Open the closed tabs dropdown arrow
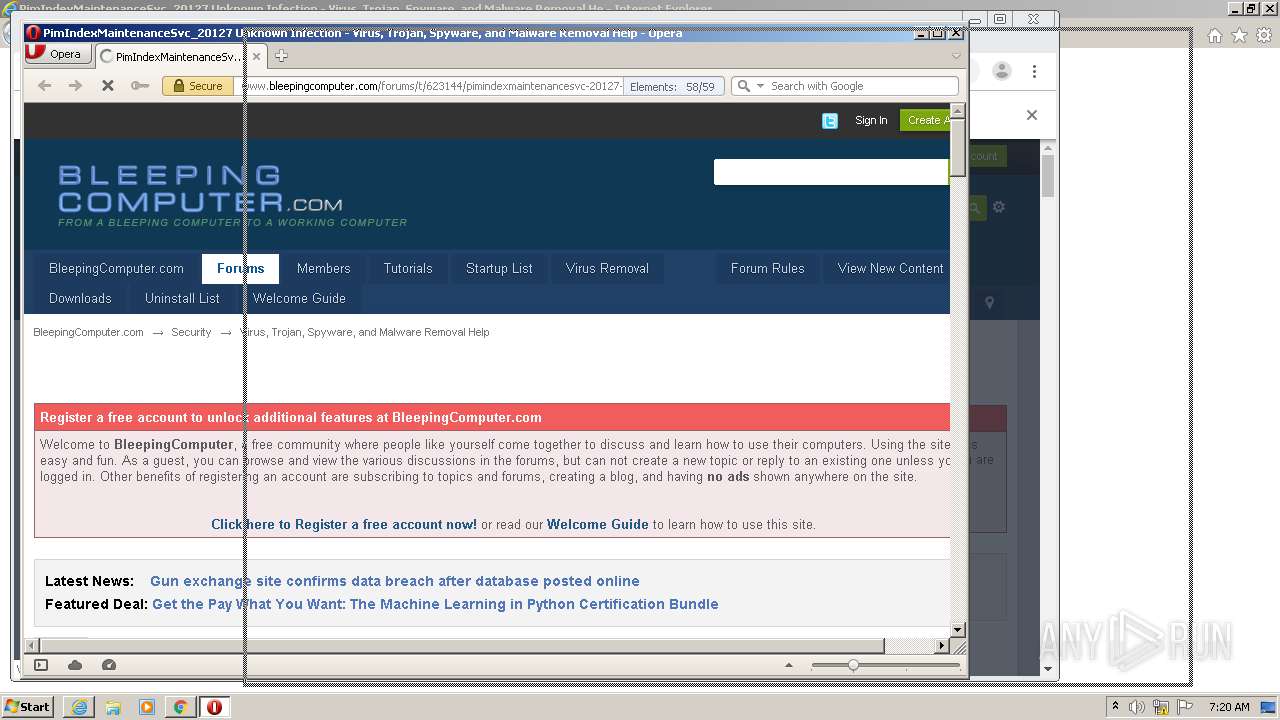Image resolution: width=1280 pixels, height=720 pixels. 955,56
